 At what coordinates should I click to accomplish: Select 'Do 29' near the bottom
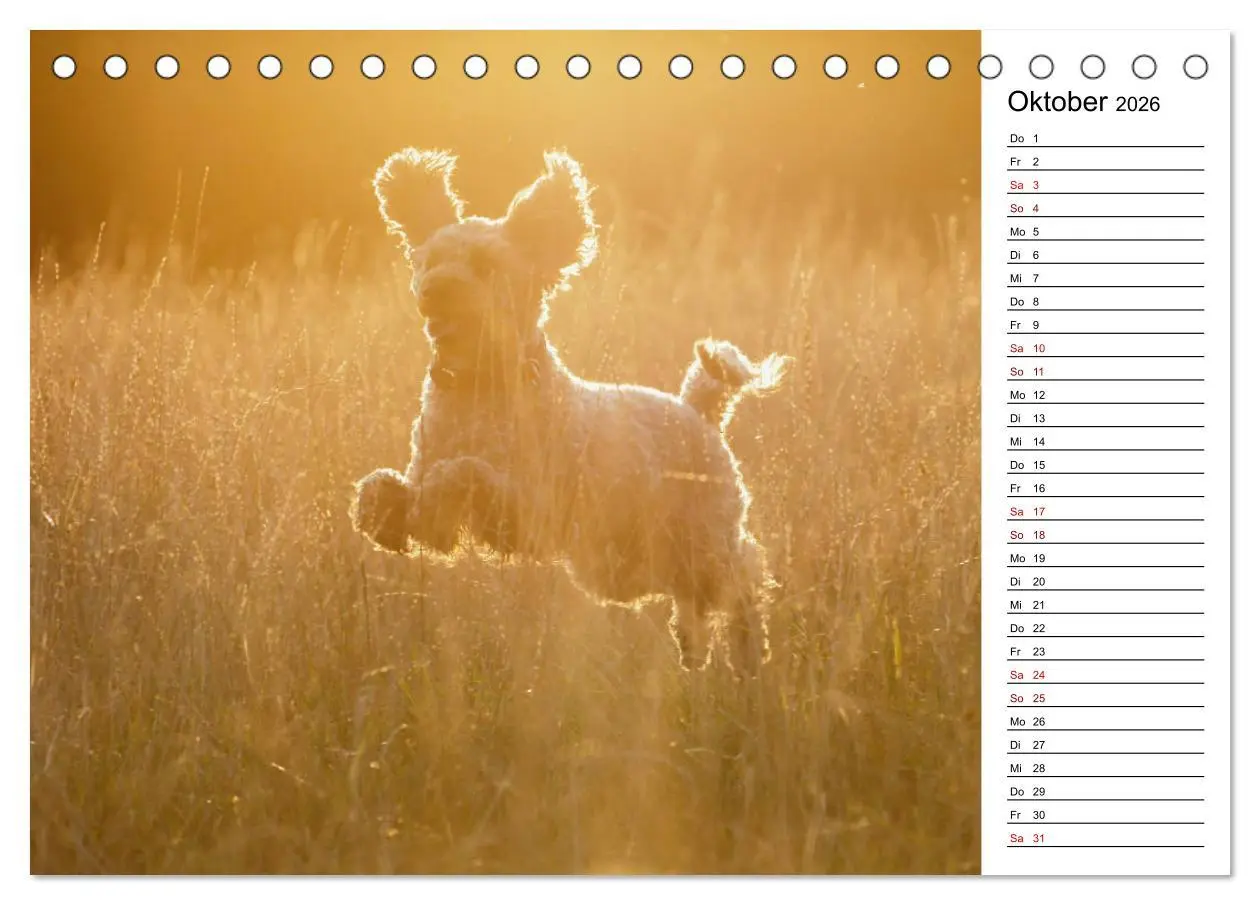(1105, 791)
